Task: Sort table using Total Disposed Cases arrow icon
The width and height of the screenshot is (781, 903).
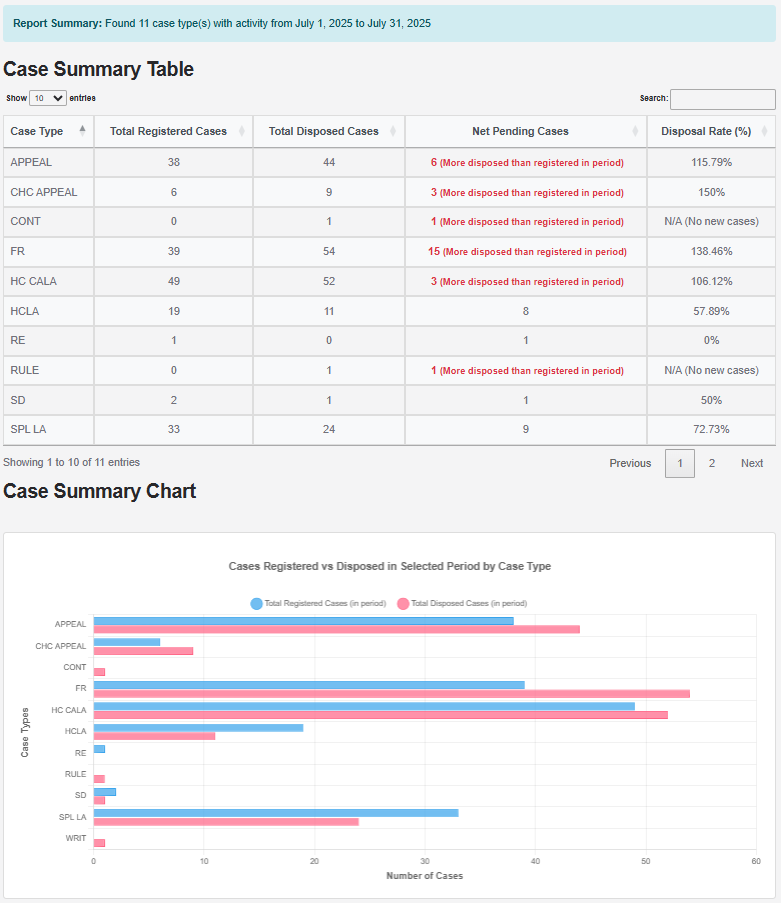Action: (394, 131)
